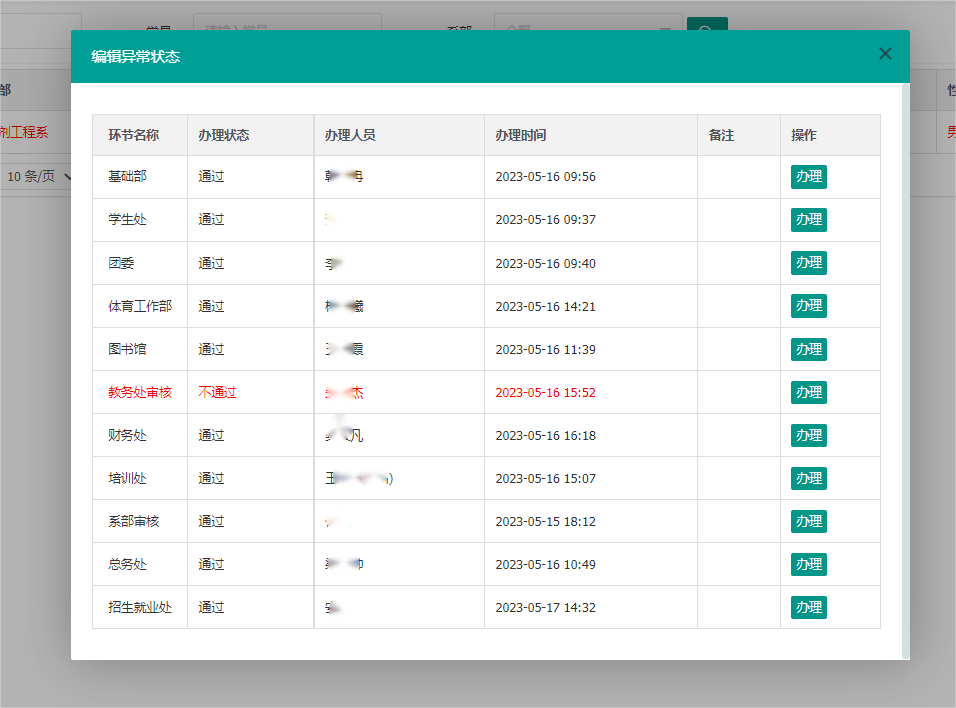Click time 2023-05-16 15:07

545,479
